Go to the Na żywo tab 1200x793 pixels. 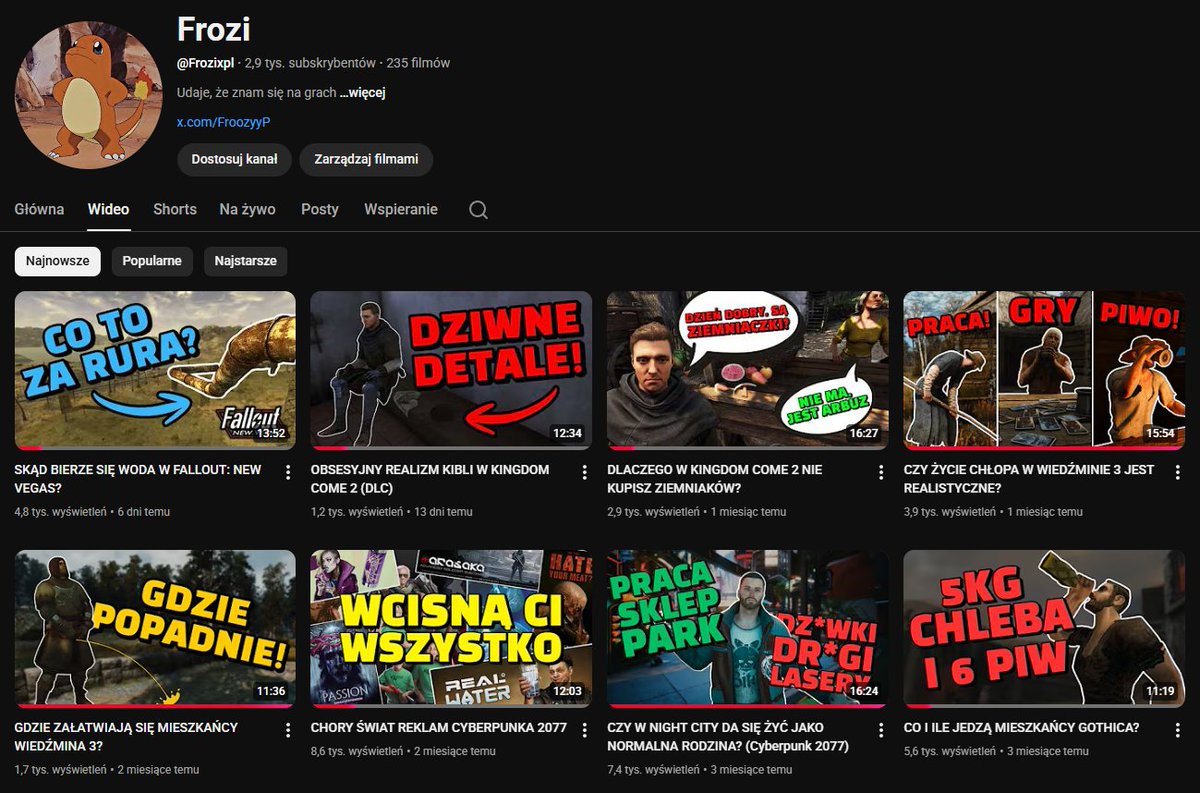pos(247,209)
